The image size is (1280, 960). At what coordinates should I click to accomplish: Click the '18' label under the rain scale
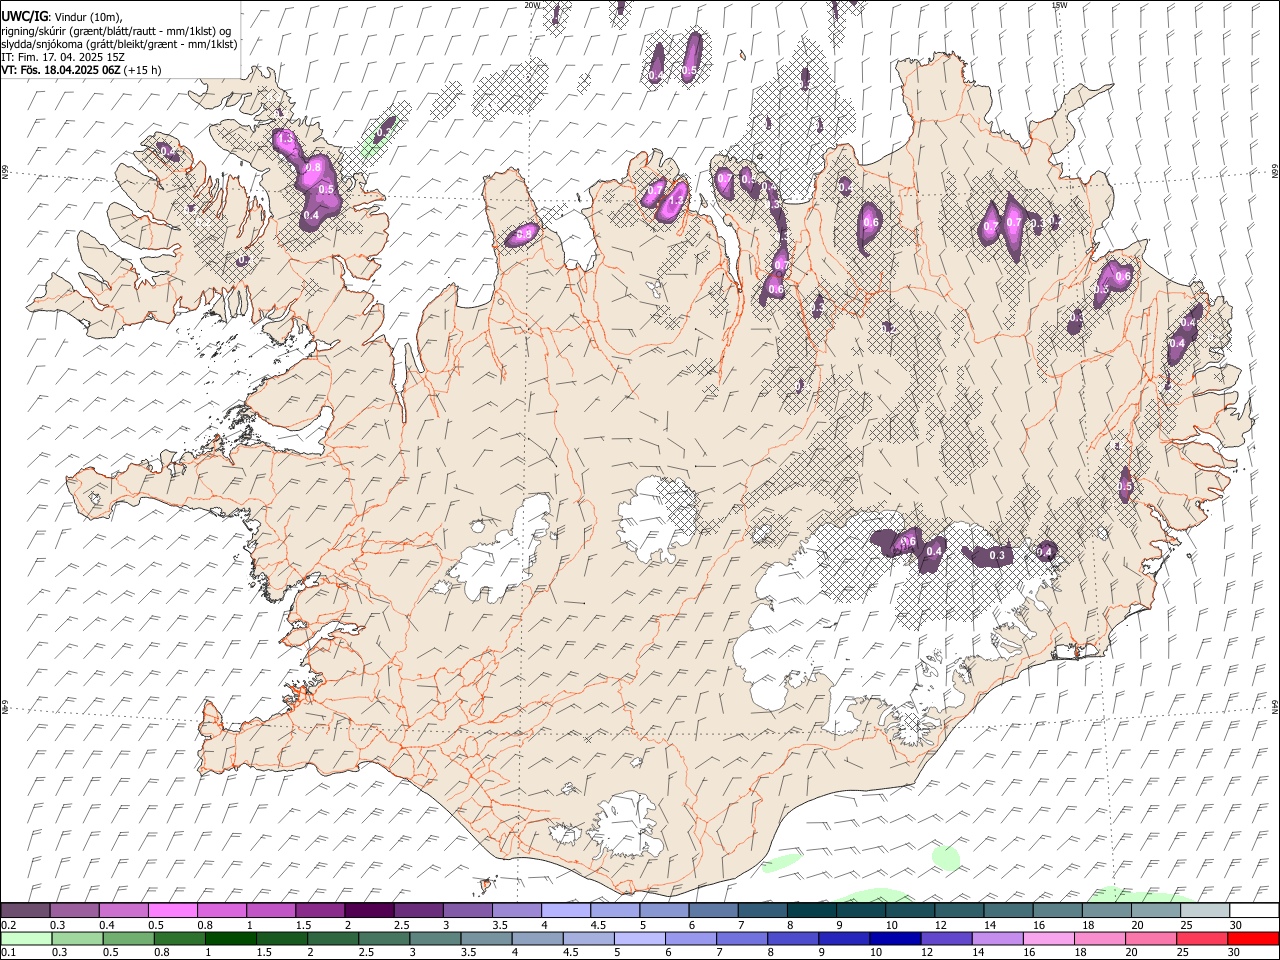[1081, 952]
